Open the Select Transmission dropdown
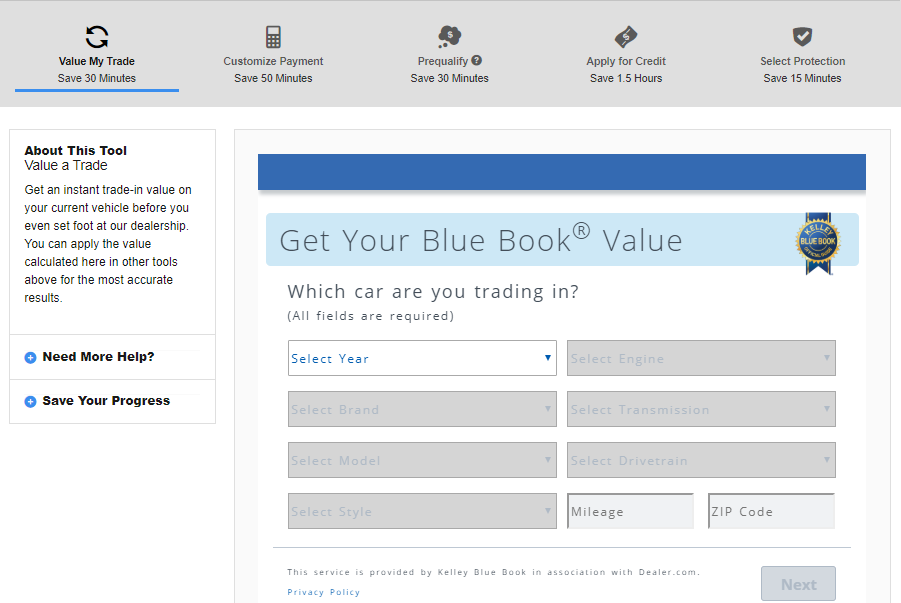This screenshot has width=901, height=603. 701,409
